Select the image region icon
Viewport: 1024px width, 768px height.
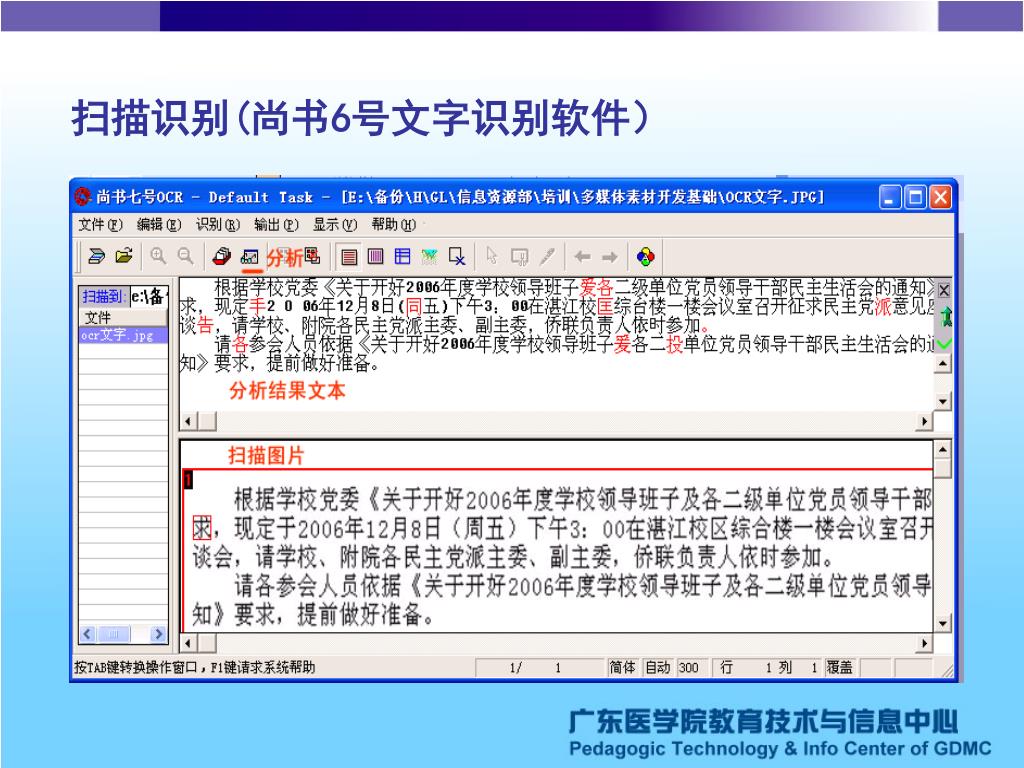point(429,257)
